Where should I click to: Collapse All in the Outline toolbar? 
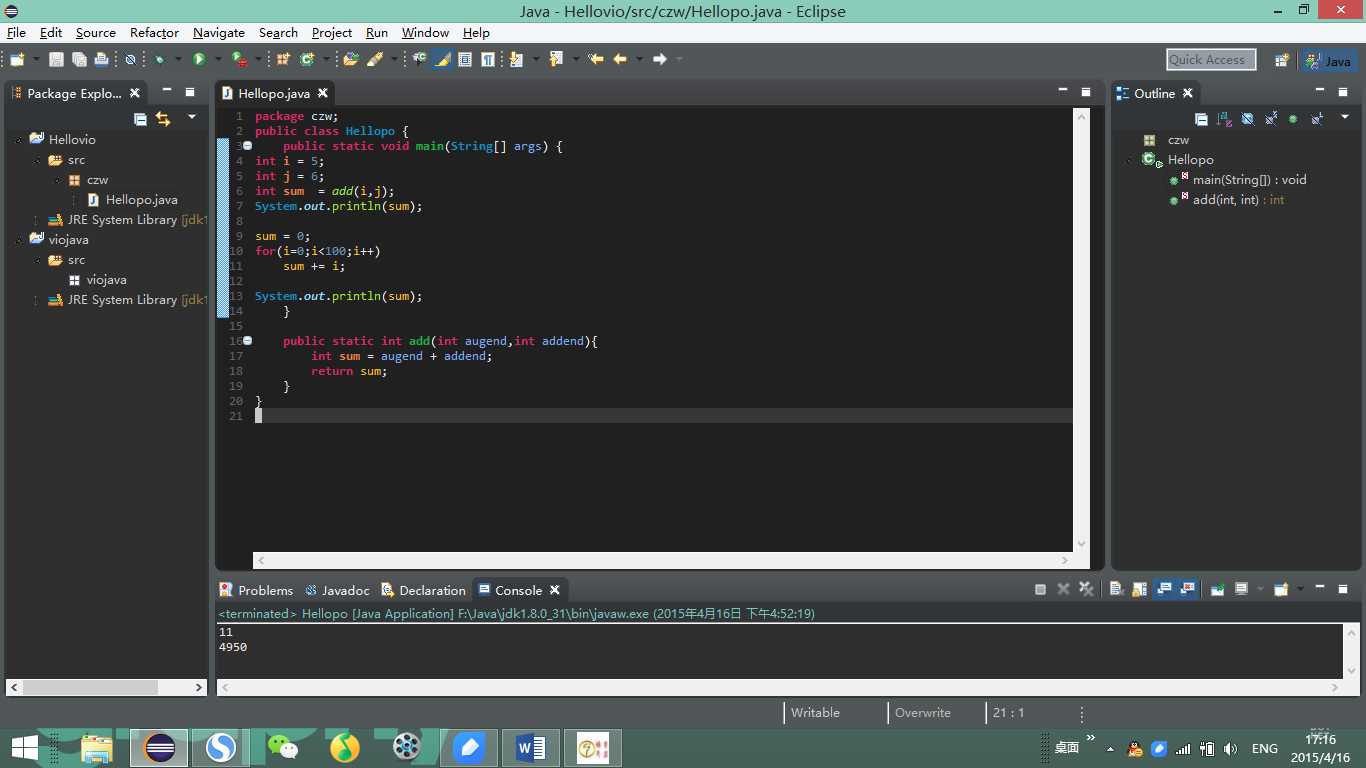click(x=1201, y=118)
